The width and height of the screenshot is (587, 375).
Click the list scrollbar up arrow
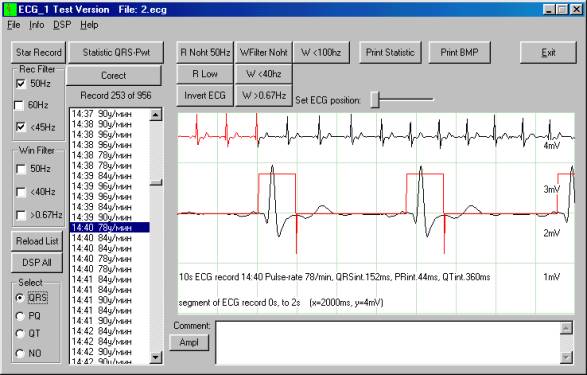(x=156, y=115)
